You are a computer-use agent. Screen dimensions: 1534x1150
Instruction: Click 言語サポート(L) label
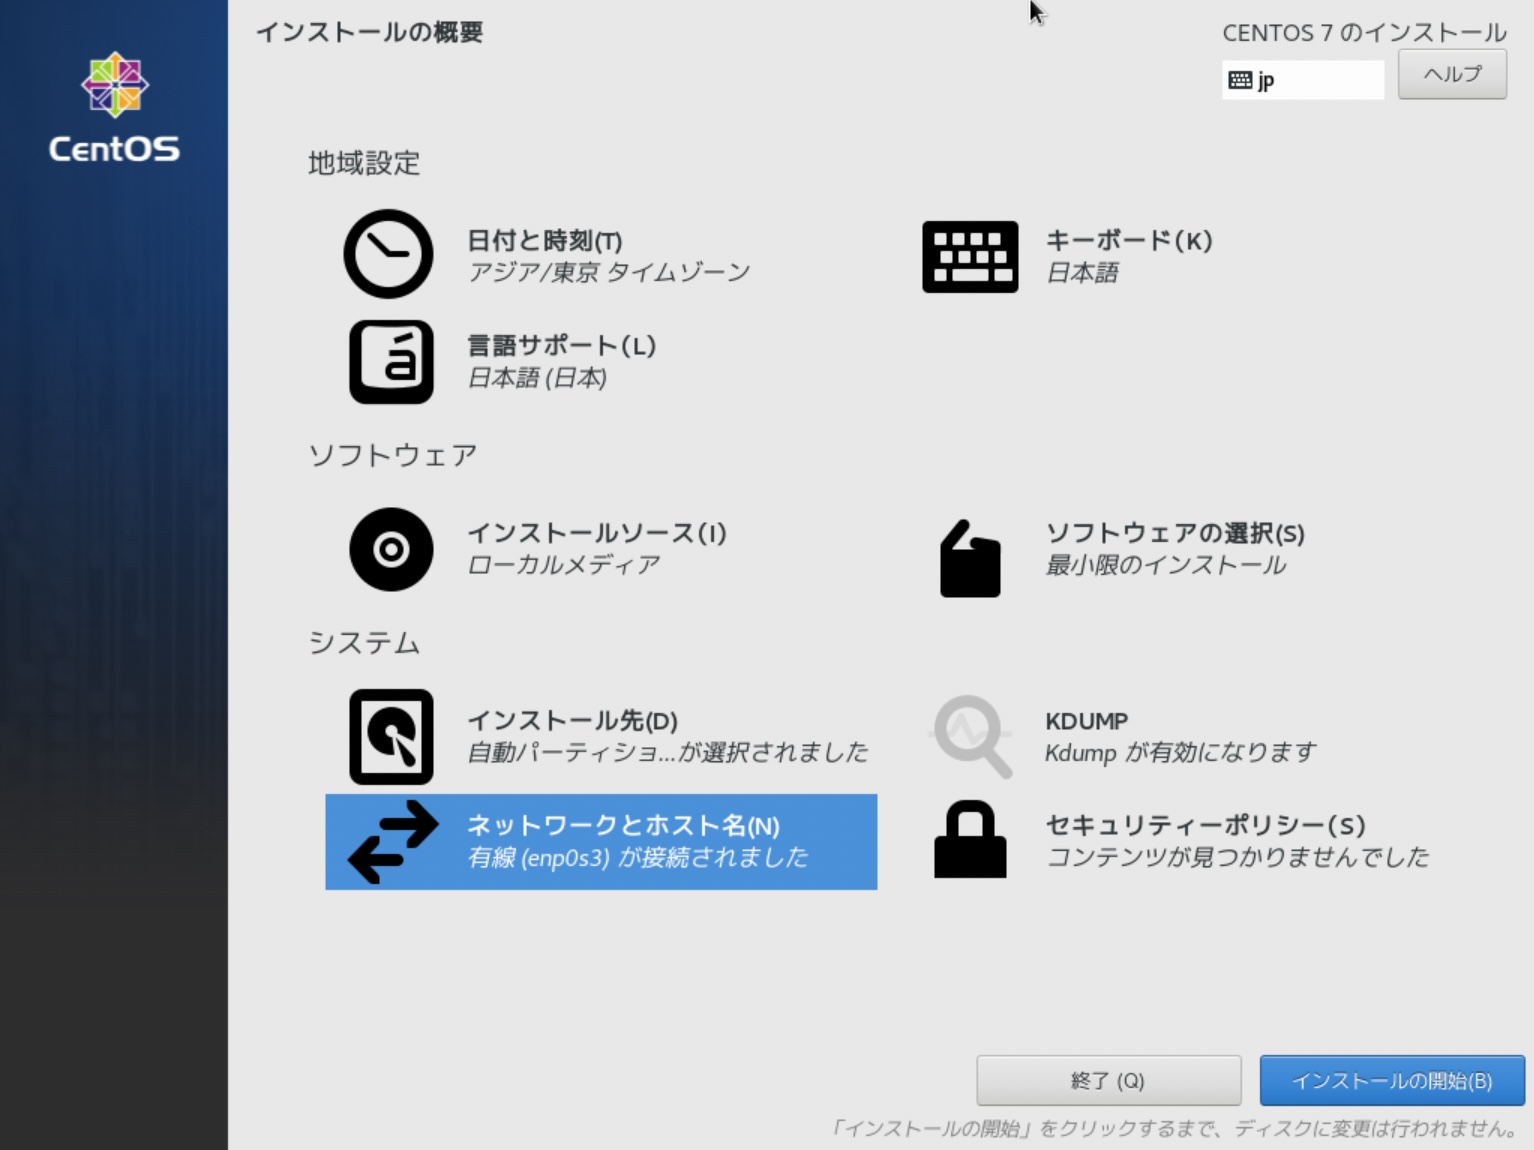coord(562,346)
